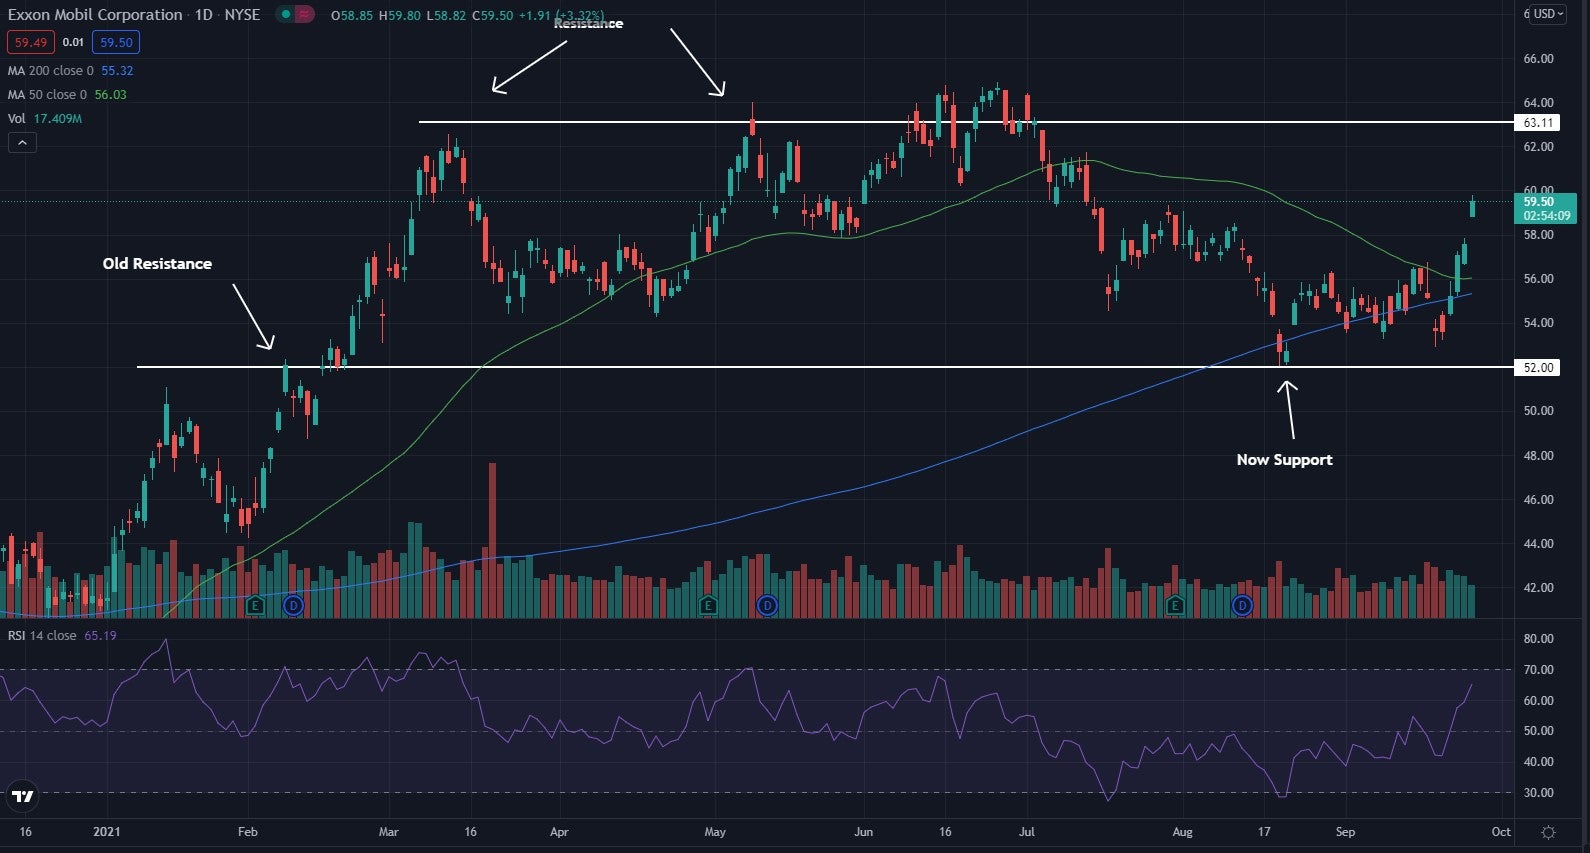Click the spread value 0.01
This screenshot has height=853, width=1590.
[x=73, y=42]
